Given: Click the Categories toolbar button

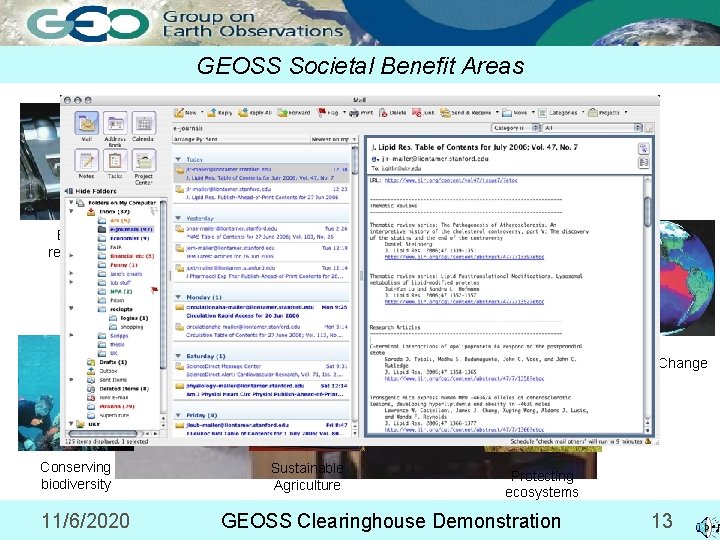Looking at the screenshot, I should pos(557,112).
